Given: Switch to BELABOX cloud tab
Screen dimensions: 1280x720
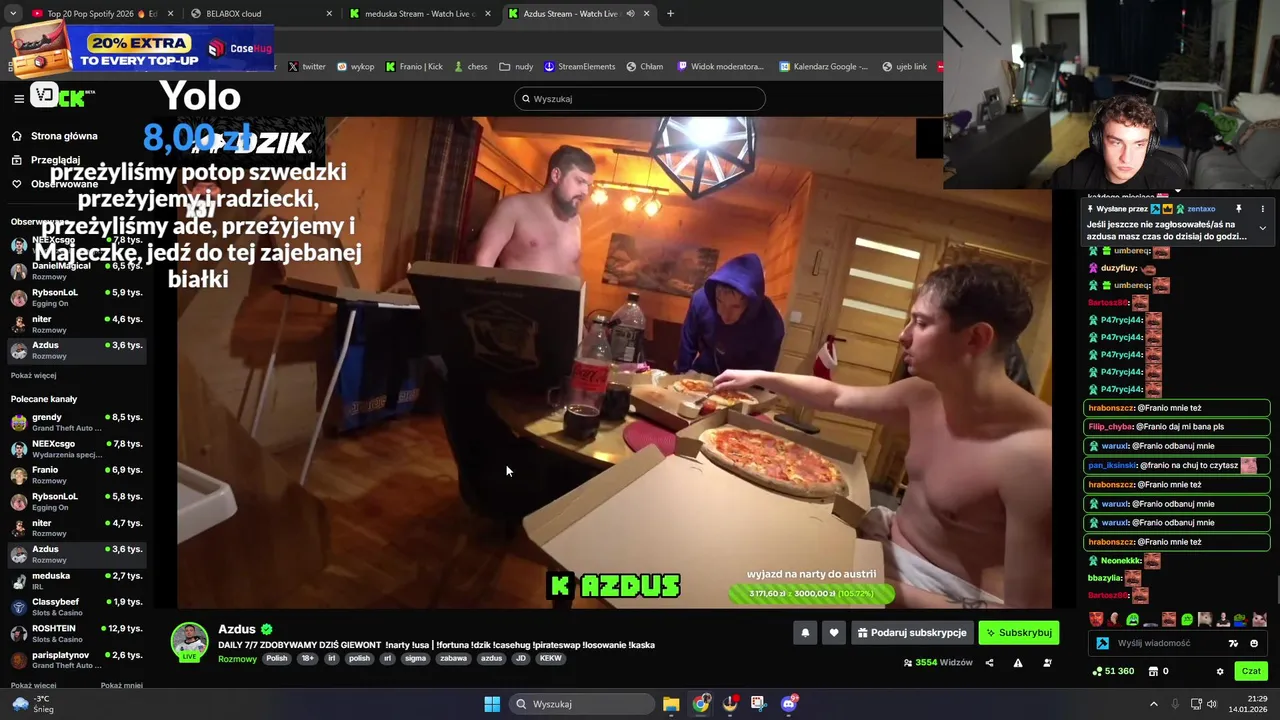Looking at the screenshot, I should pos(260,13).
